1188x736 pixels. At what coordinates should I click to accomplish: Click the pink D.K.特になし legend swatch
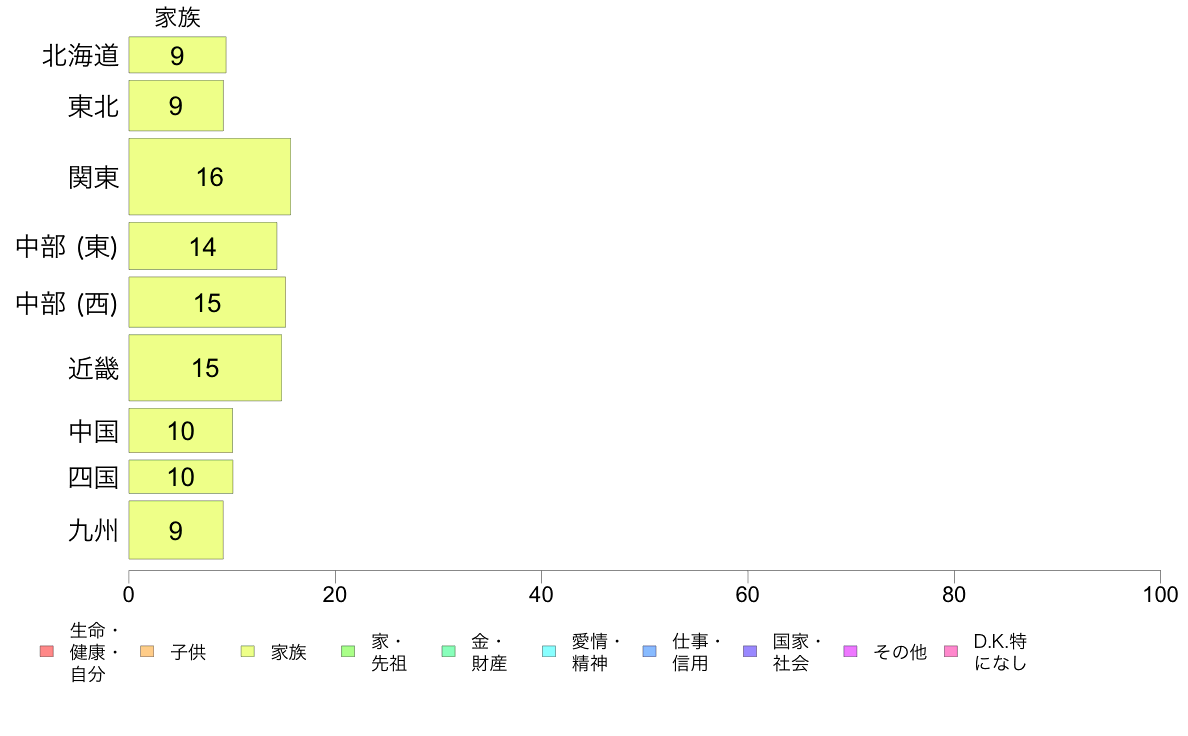point(951,651)
